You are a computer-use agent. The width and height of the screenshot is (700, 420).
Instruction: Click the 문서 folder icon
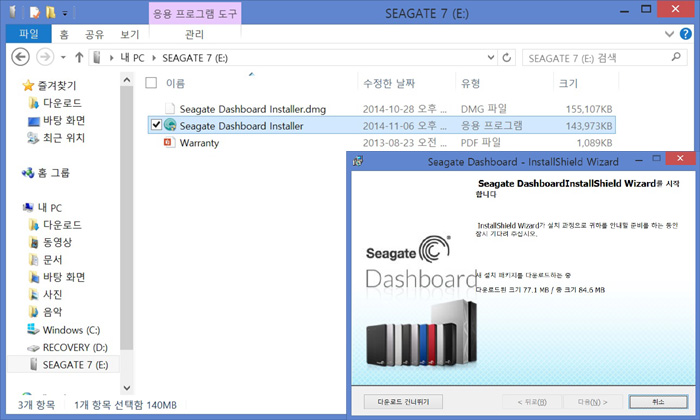[x=33, y=260]
